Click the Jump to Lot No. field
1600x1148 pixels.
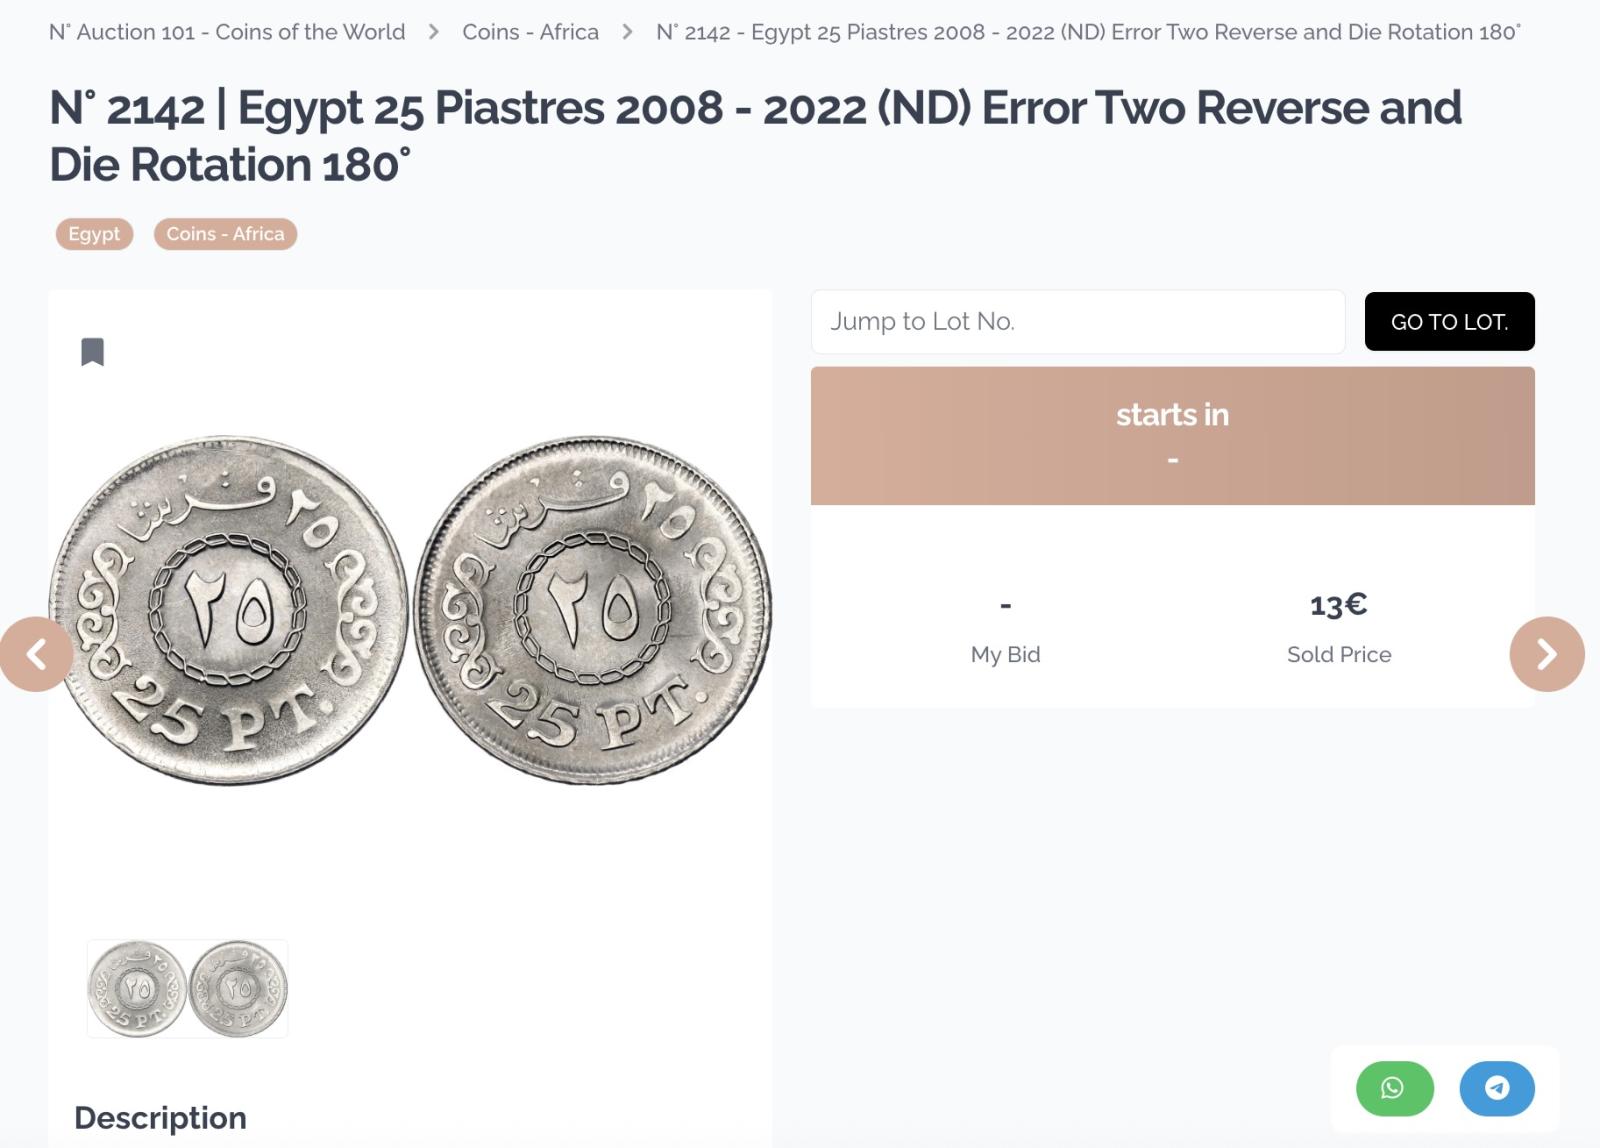coord(1078,321)
